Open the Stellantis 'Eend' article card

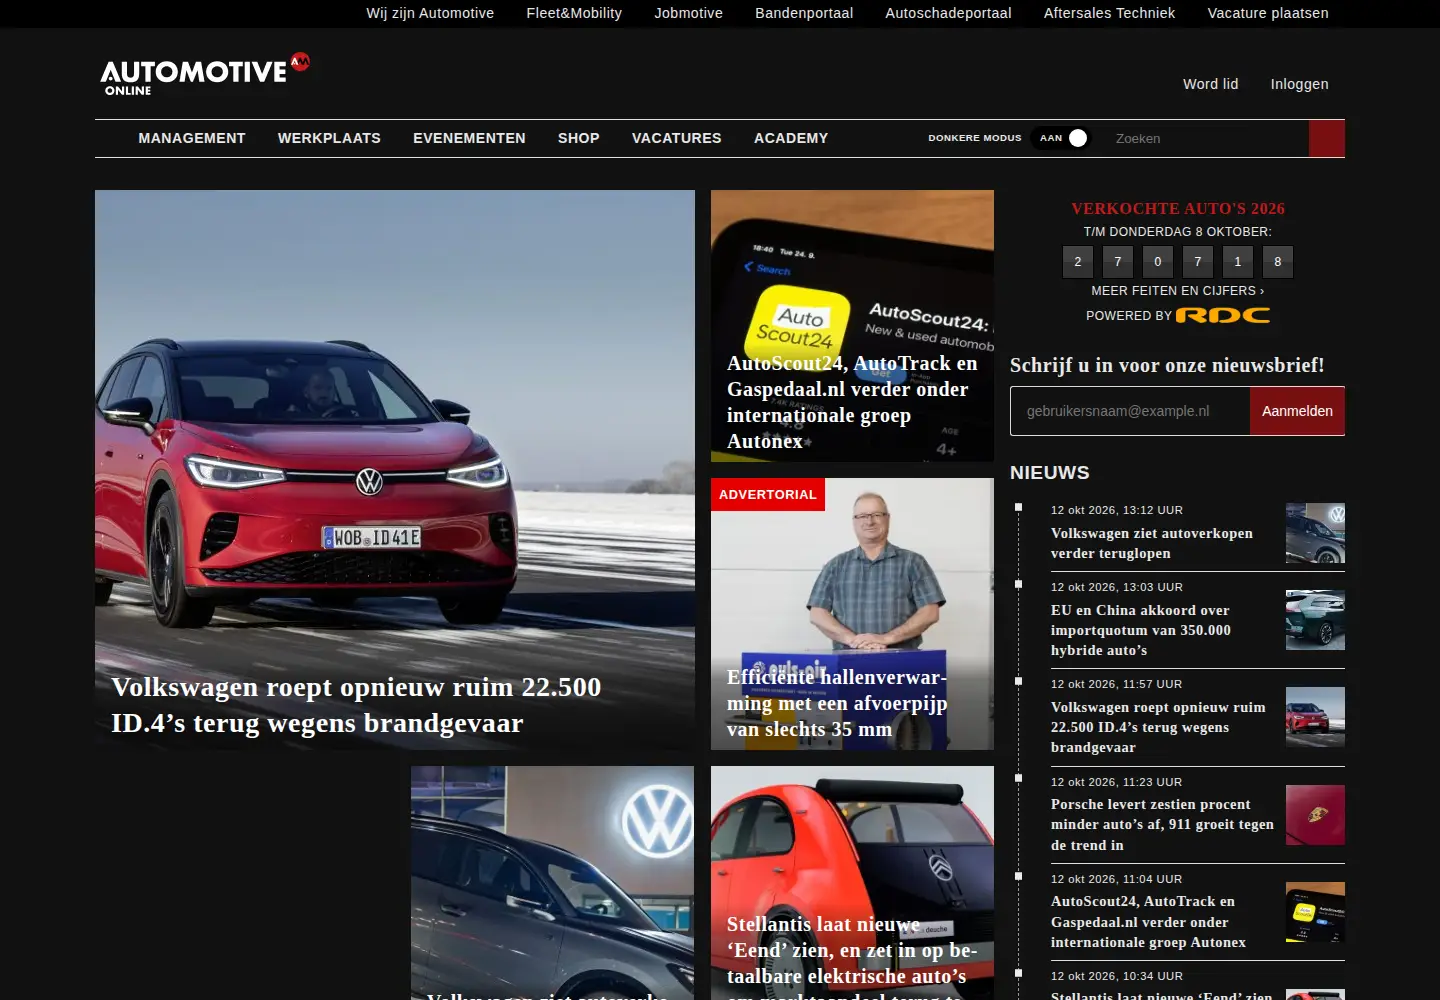tap(852, 883)
